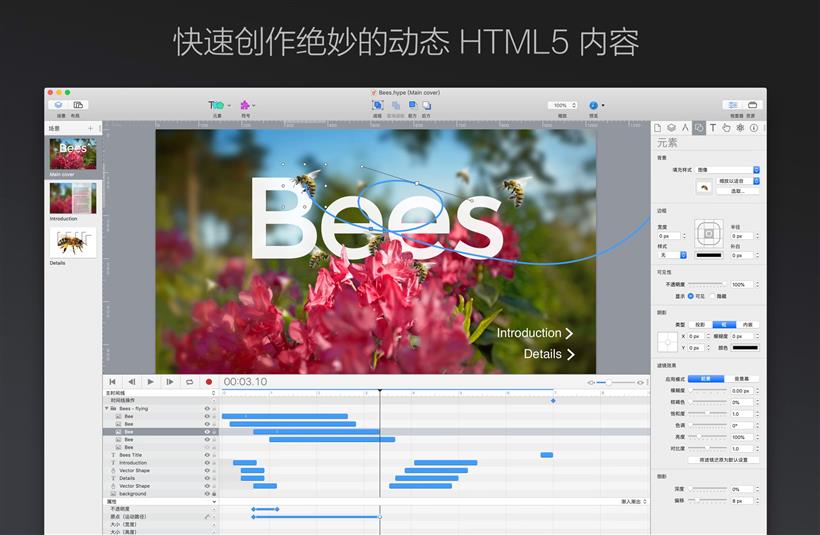
Task: Click the purple Symbols toolbar icon
Action: point(245,105)
